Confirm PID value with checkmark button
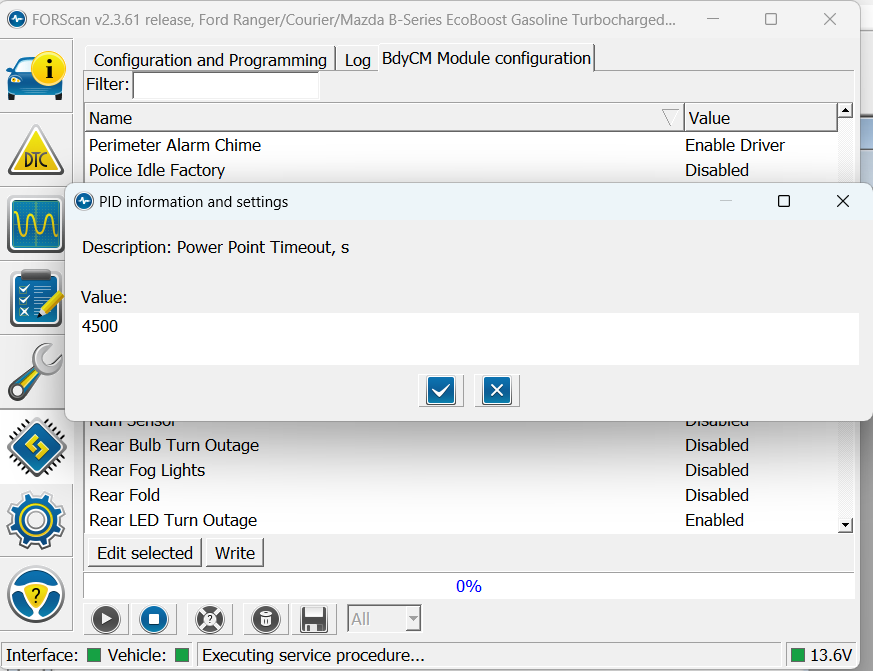Image resolution: width=873 pixels, height=671 pixels. point(441,390)
